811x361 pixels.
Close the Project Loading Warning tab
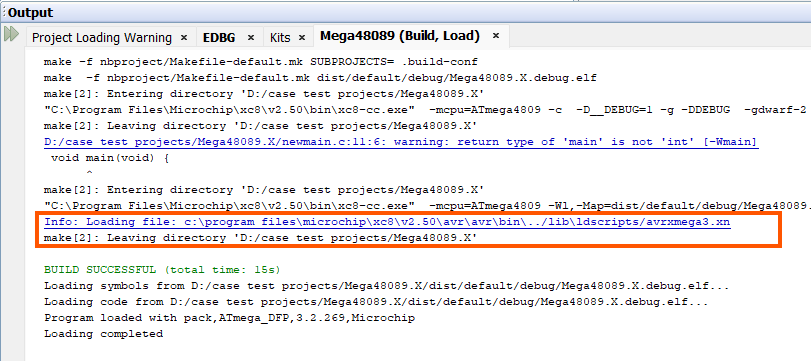point(184,38)
